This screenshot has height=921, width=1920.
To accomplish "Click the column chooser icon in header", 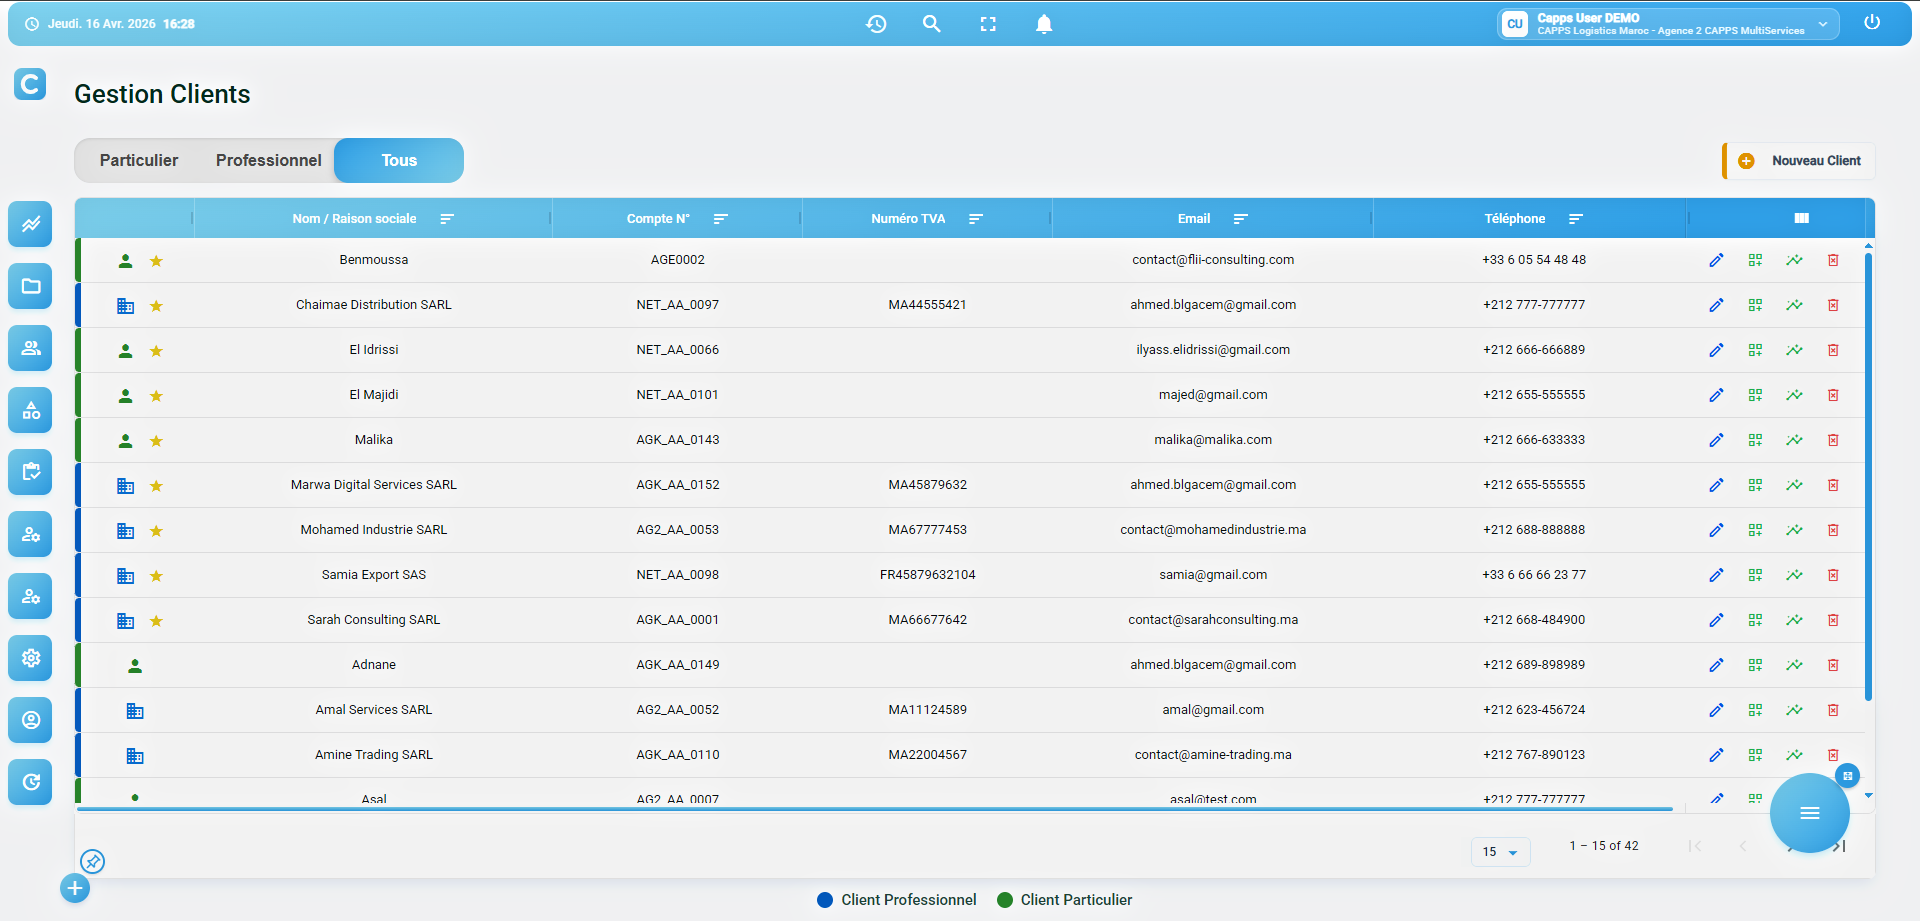I will point(1801,218).
